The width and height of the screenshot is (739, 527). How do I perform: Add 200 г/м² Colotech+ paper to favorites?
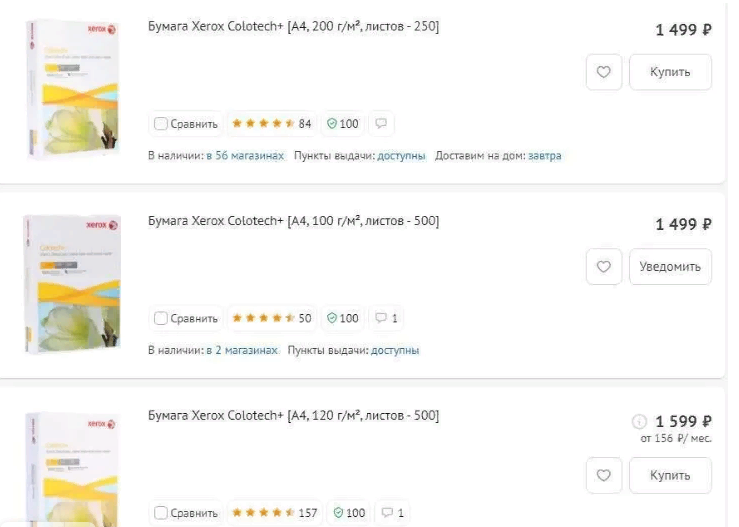click(604, 72)
